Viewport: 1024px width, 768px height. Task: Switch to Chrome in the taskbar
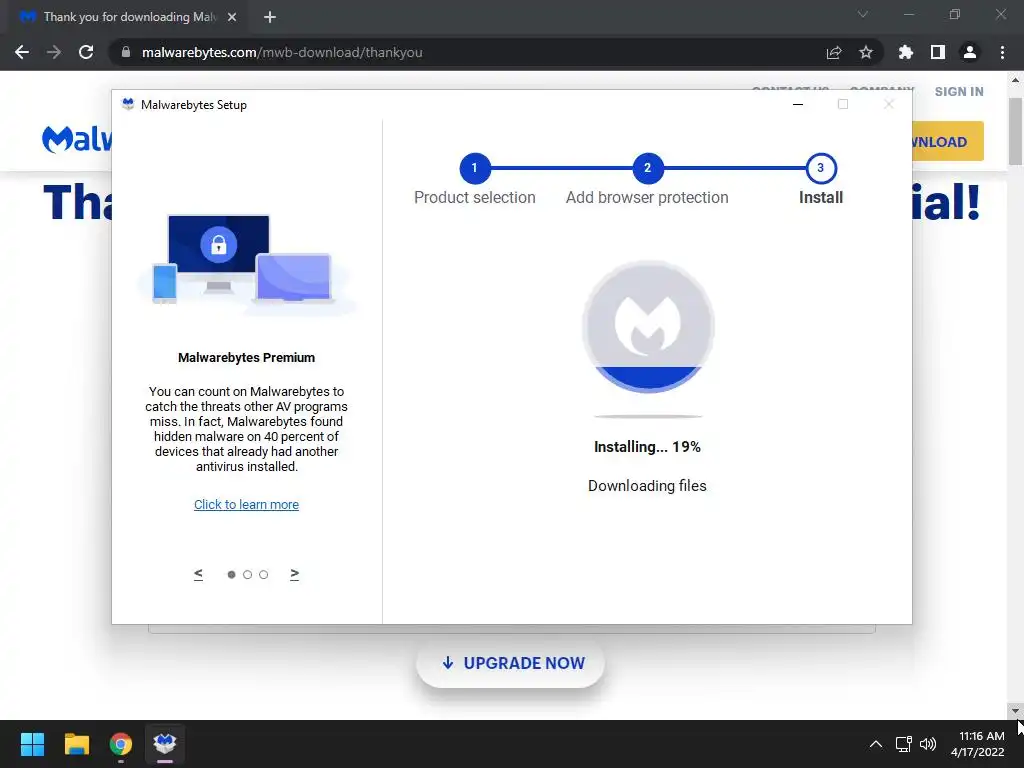point(121,744)
